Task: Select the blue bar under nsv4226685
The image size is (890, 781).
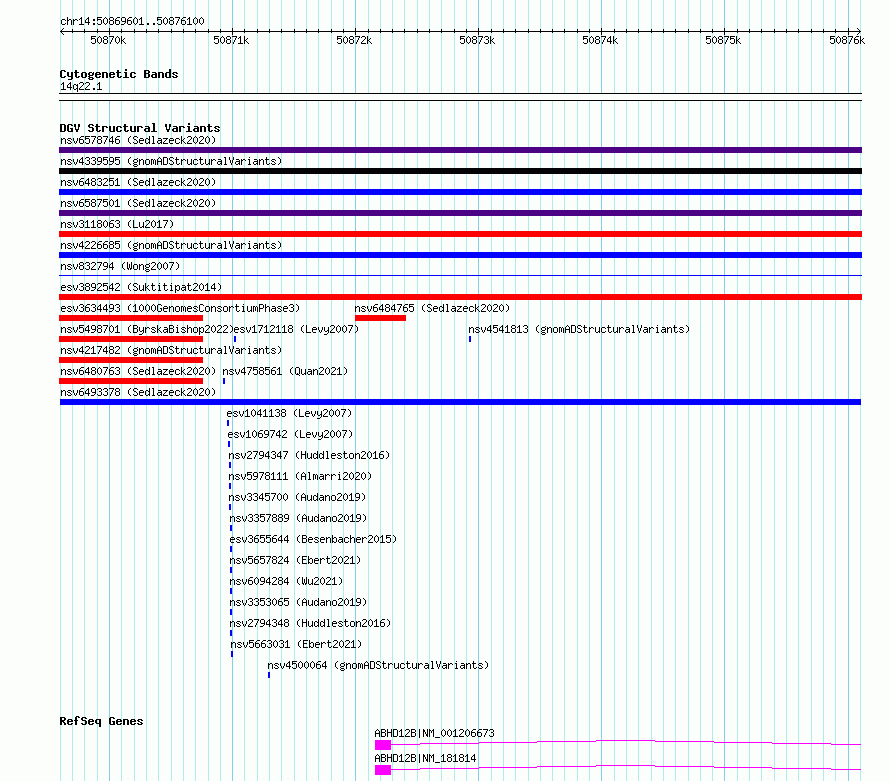Action: (x=460, y=255)
